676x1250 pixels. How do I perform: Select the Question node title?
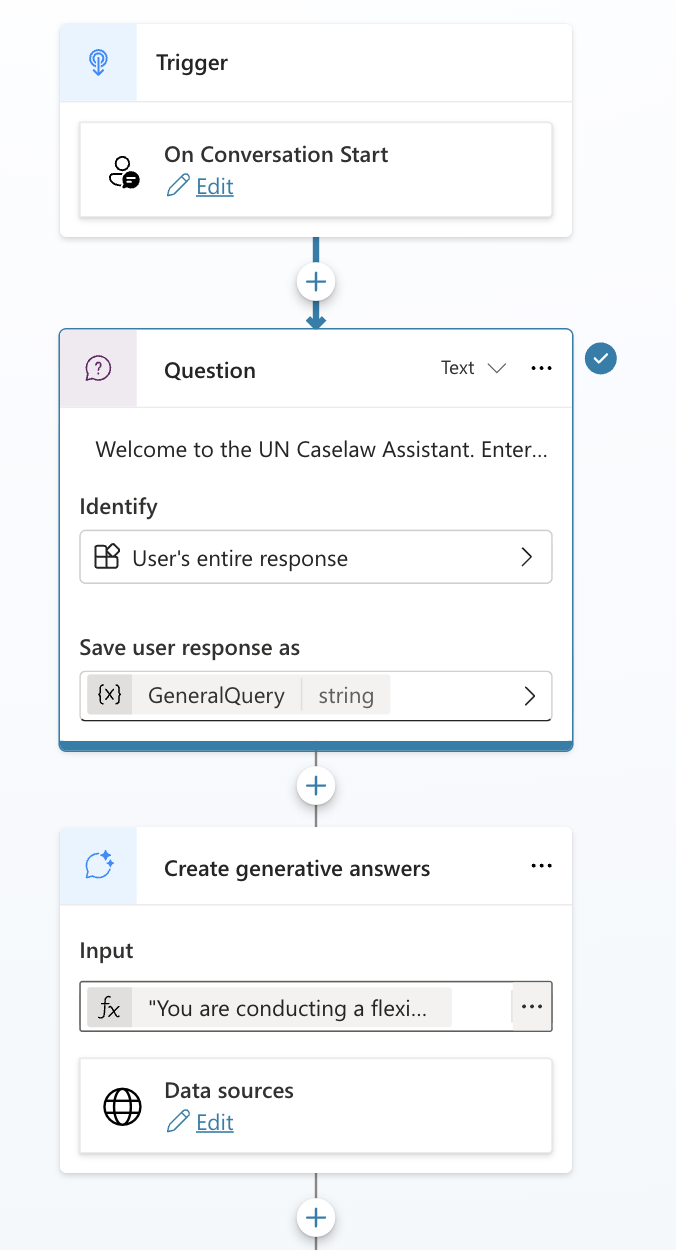tap(210, 370)
